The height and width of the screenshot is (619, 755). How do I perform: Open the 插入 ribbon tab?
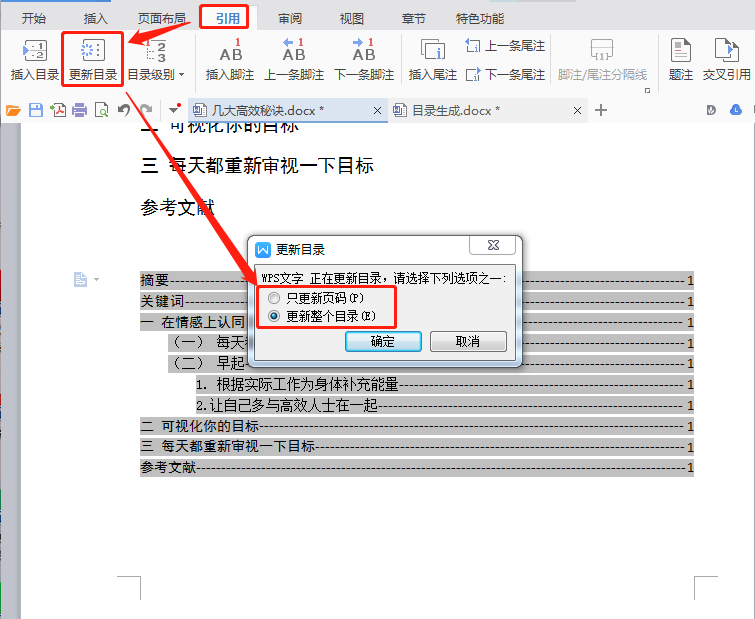coord(95,19)
